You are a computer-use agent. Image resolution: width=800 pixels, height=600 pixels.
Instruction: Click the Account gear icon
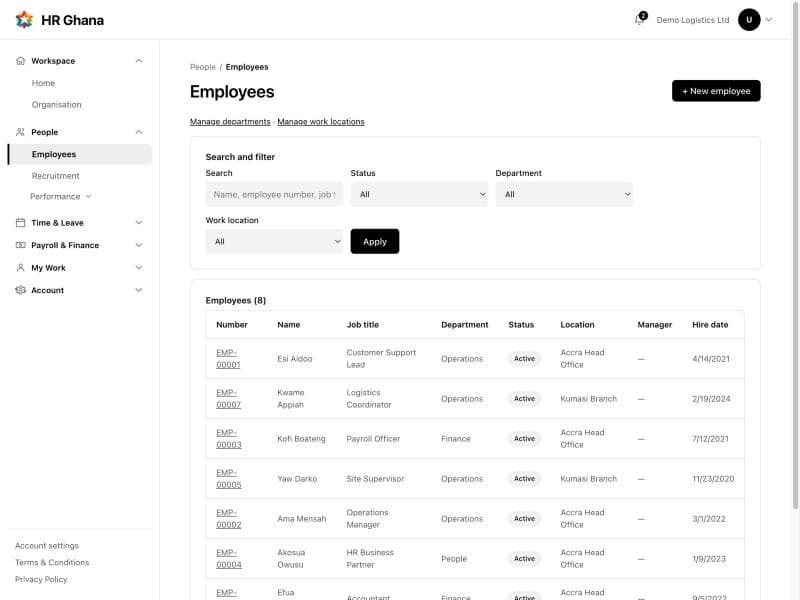[20, 290]
